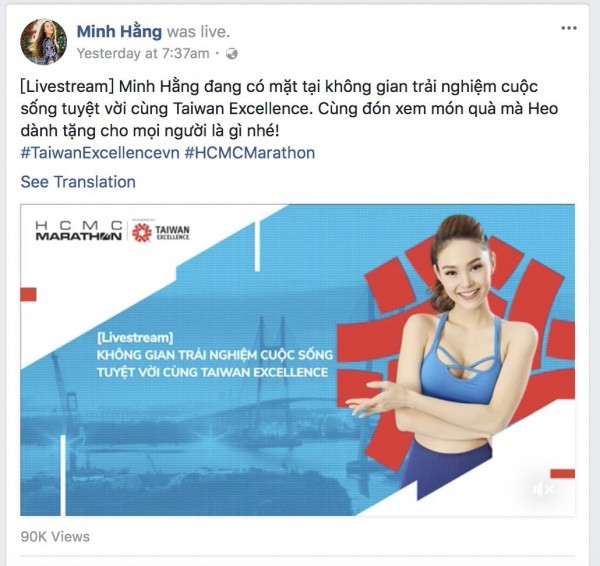Click the HCMC Marathon logo in video

point(79,231)
